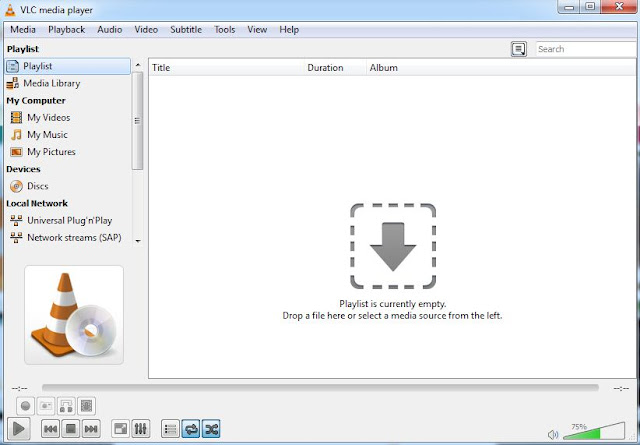Open extended settings equalizer button

[141, 429]
